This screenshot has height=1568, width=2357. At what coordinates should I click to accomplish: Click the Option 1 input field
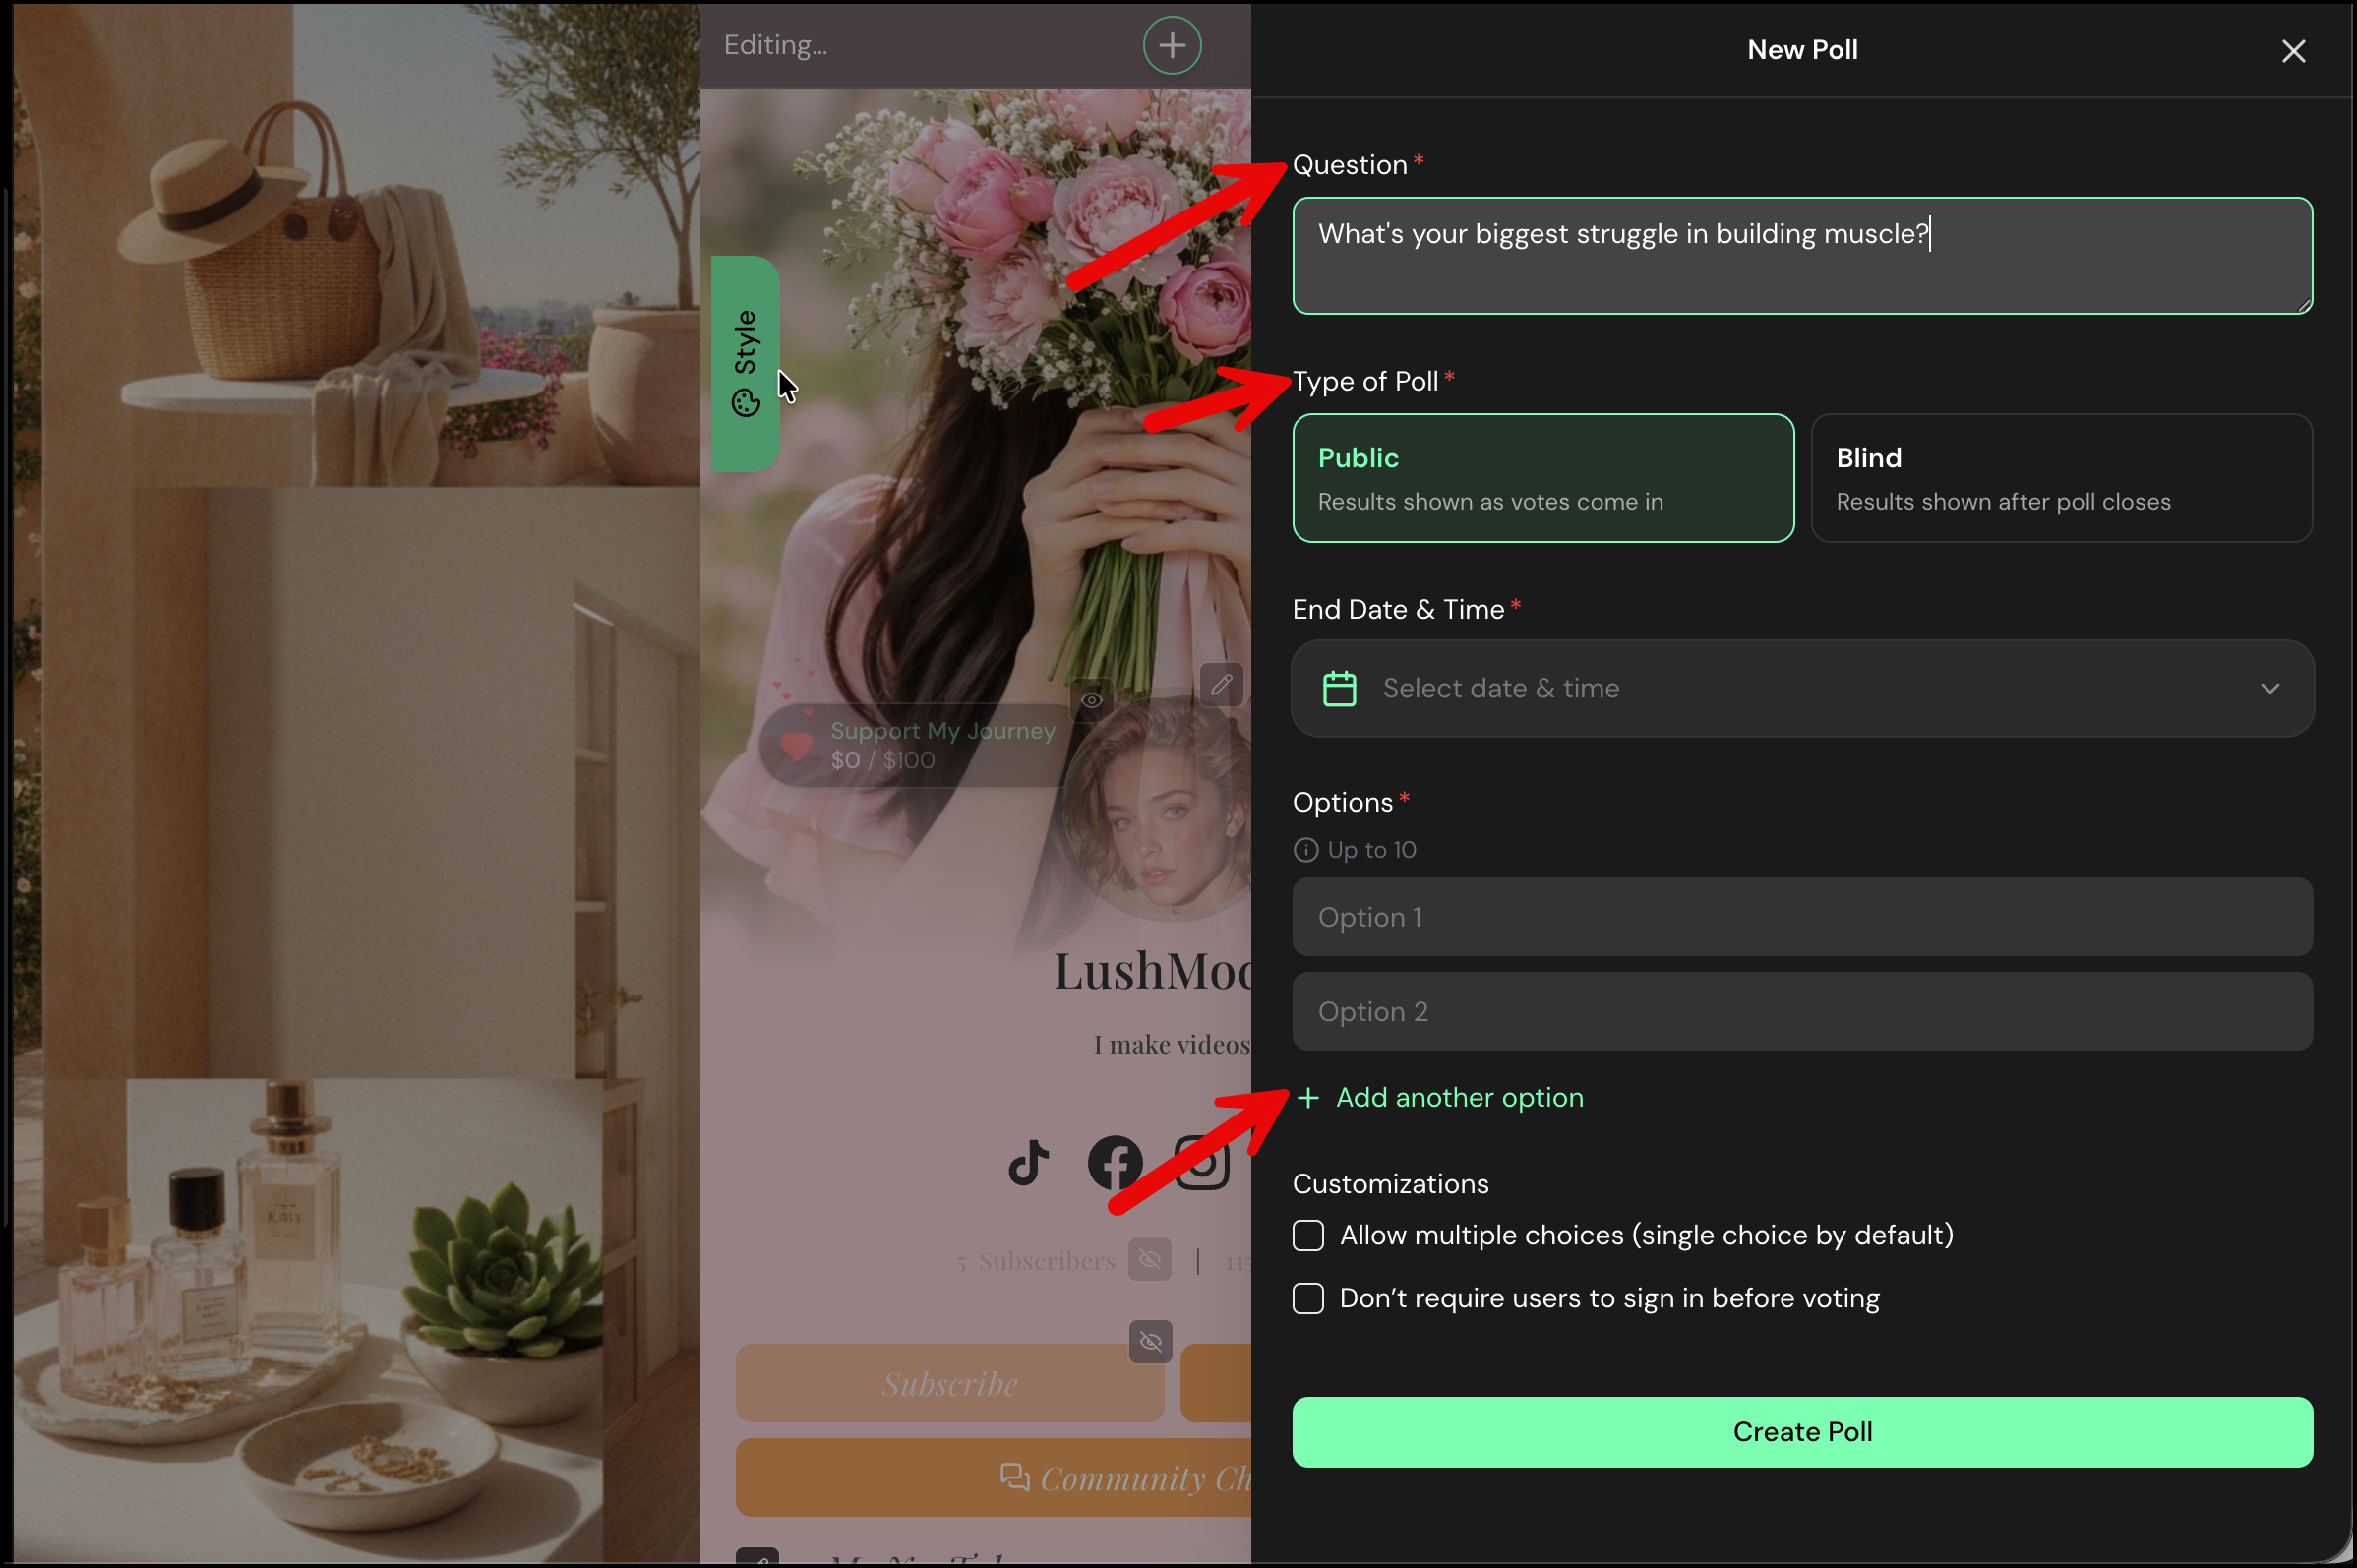(x=1802, y=917)
